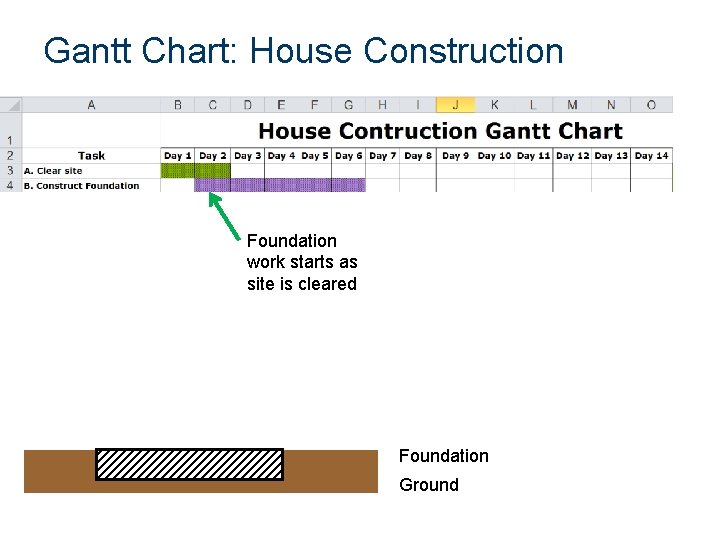Viewport: 720px width, 540px height.
Task: Click the Day 6 cell
Action: 349,156
